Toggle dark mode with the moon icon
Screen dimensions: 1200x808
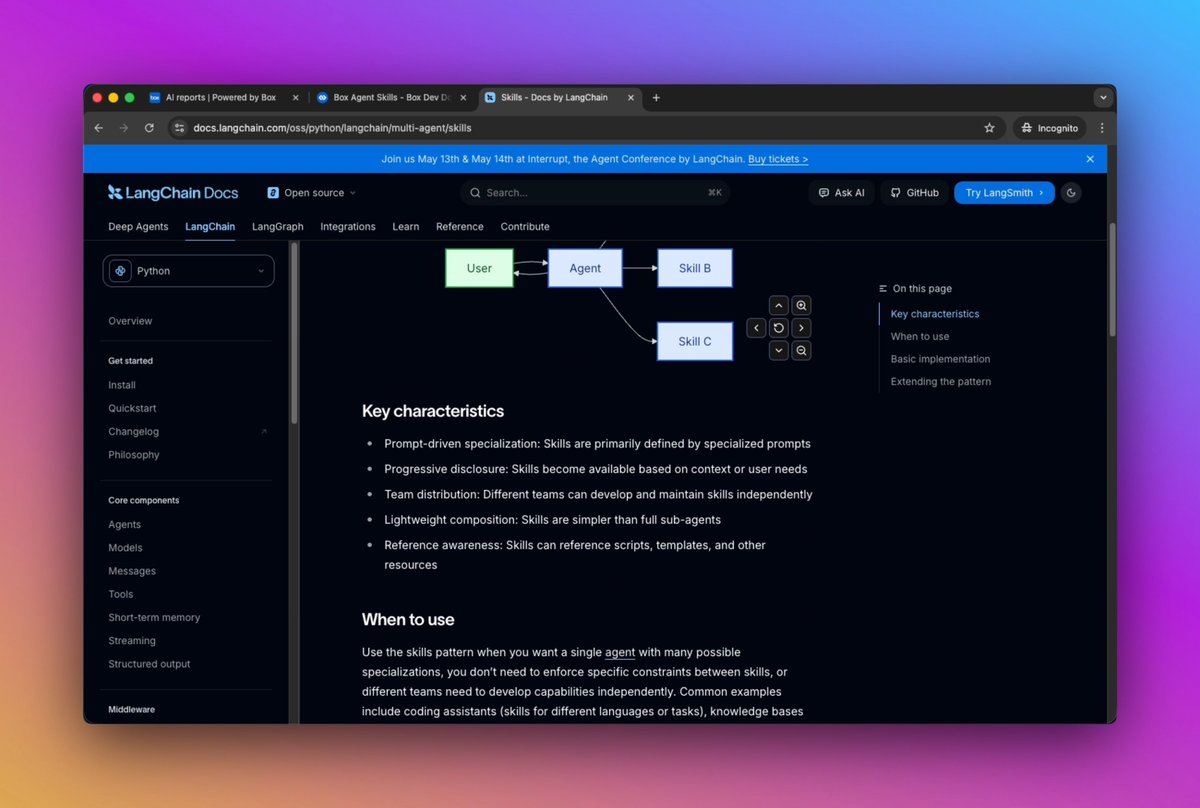(x=1071, y=193)
